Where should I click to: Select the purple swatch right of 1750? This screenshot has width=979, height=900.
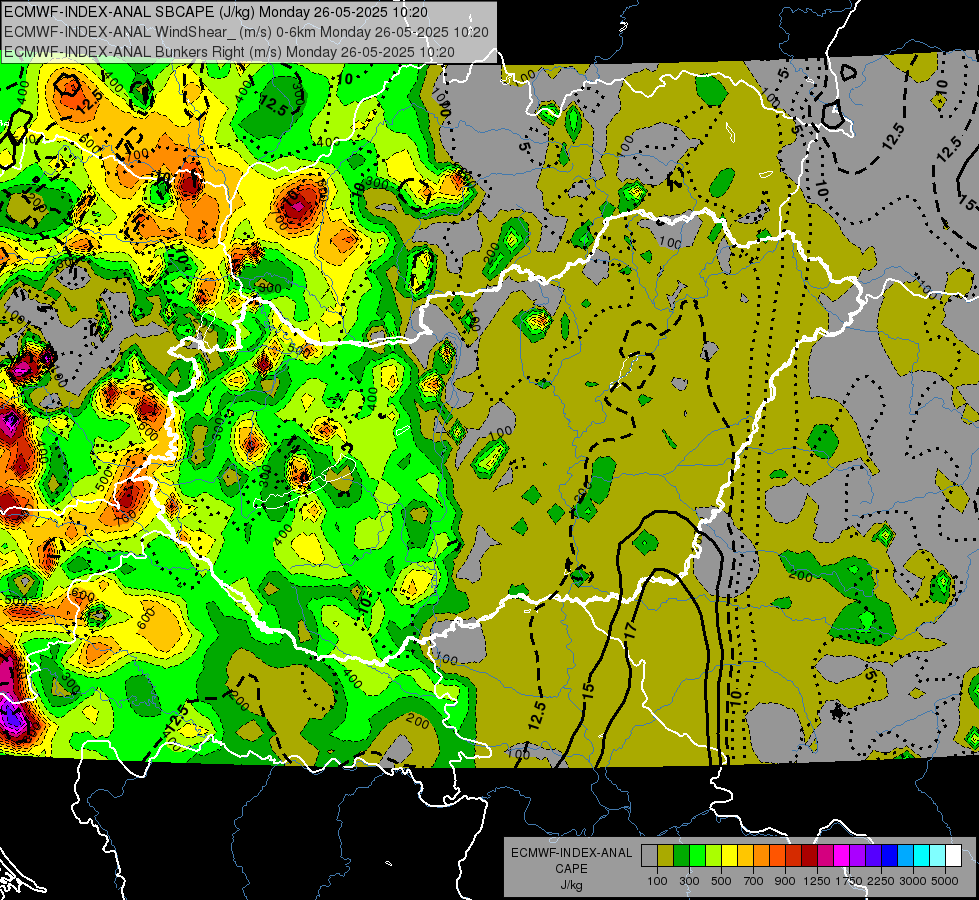click(x=857, y=856)
